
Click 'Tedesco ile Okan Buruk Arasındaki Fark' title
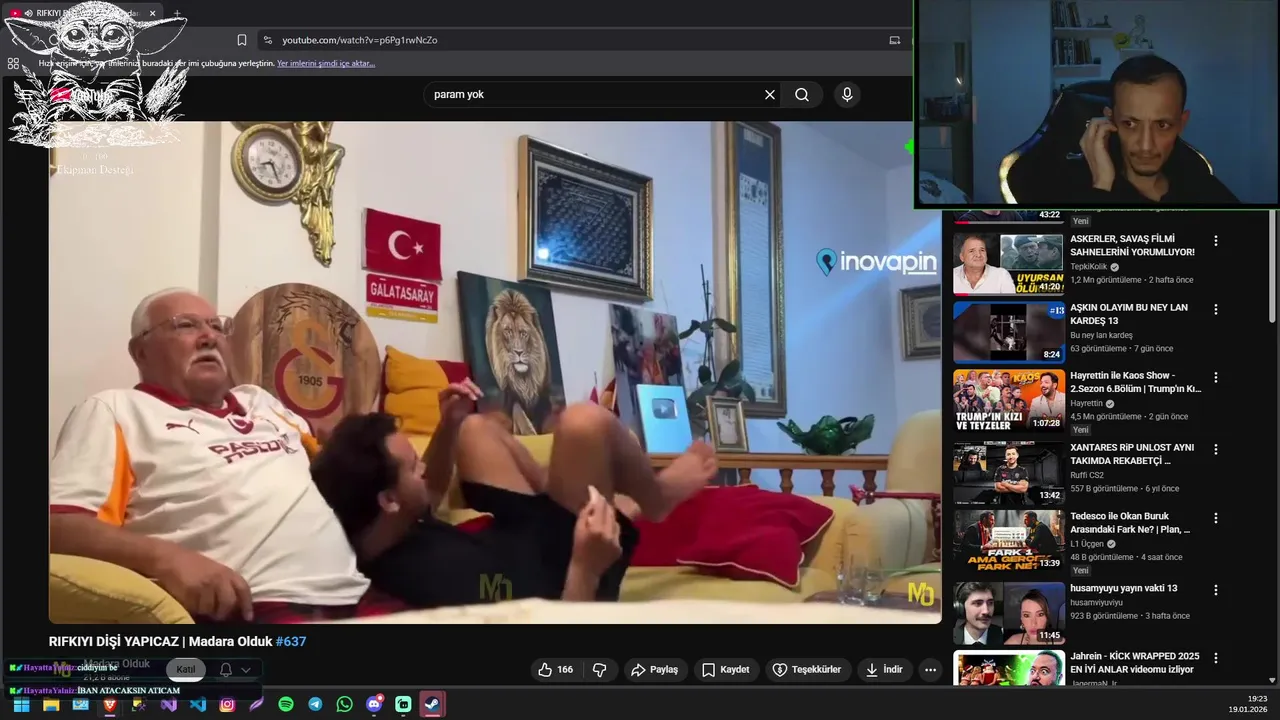click(x=1130, y=523)
